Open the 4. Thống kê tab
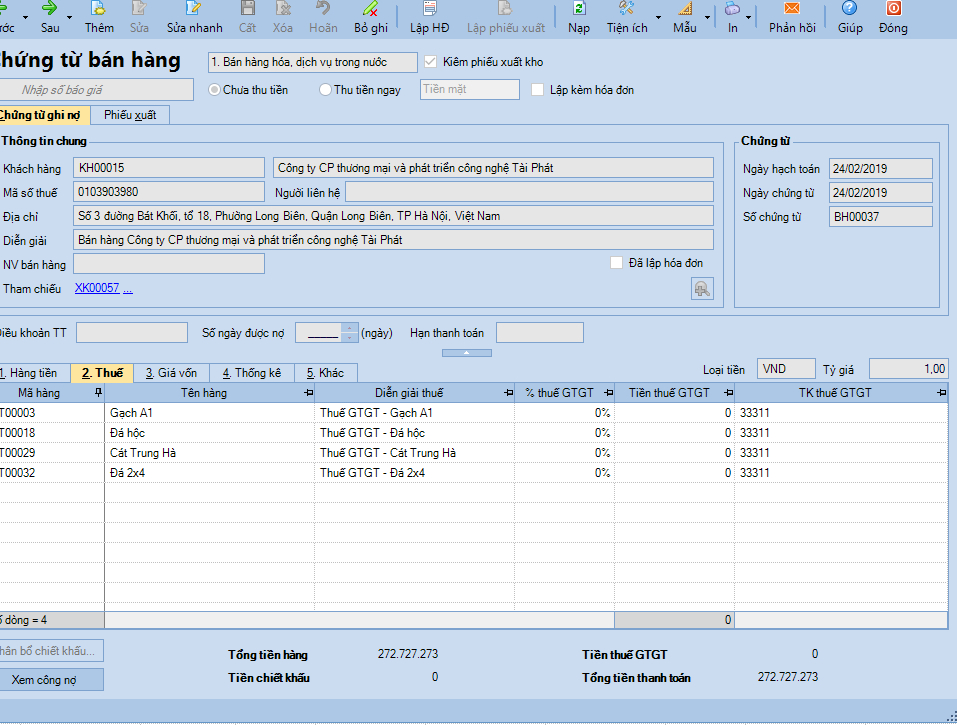This screenshot has height=725, width=957. [251, 373]
